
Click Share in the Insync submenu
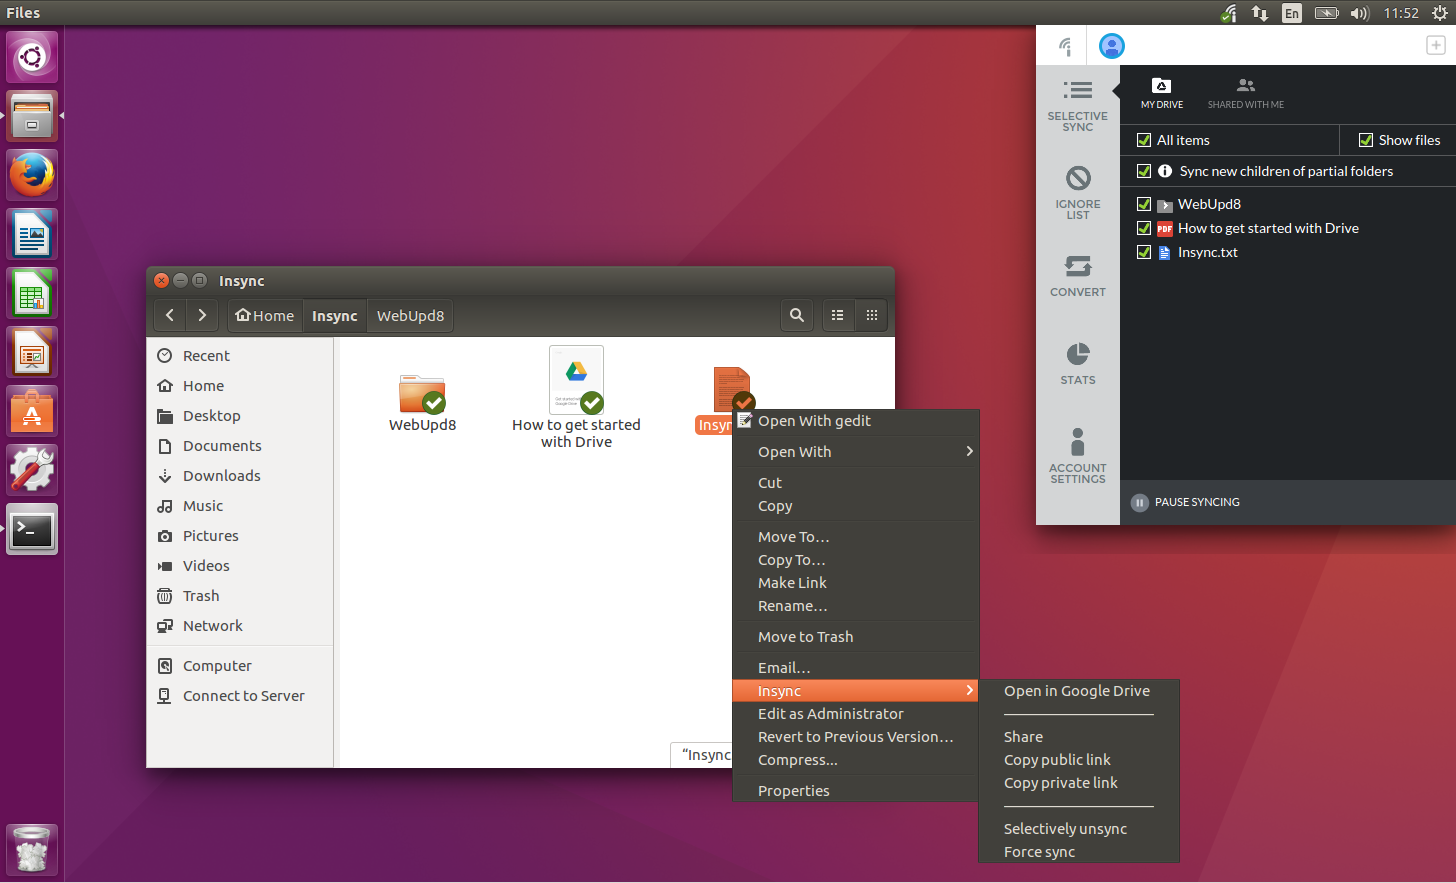coord(1078,737)
